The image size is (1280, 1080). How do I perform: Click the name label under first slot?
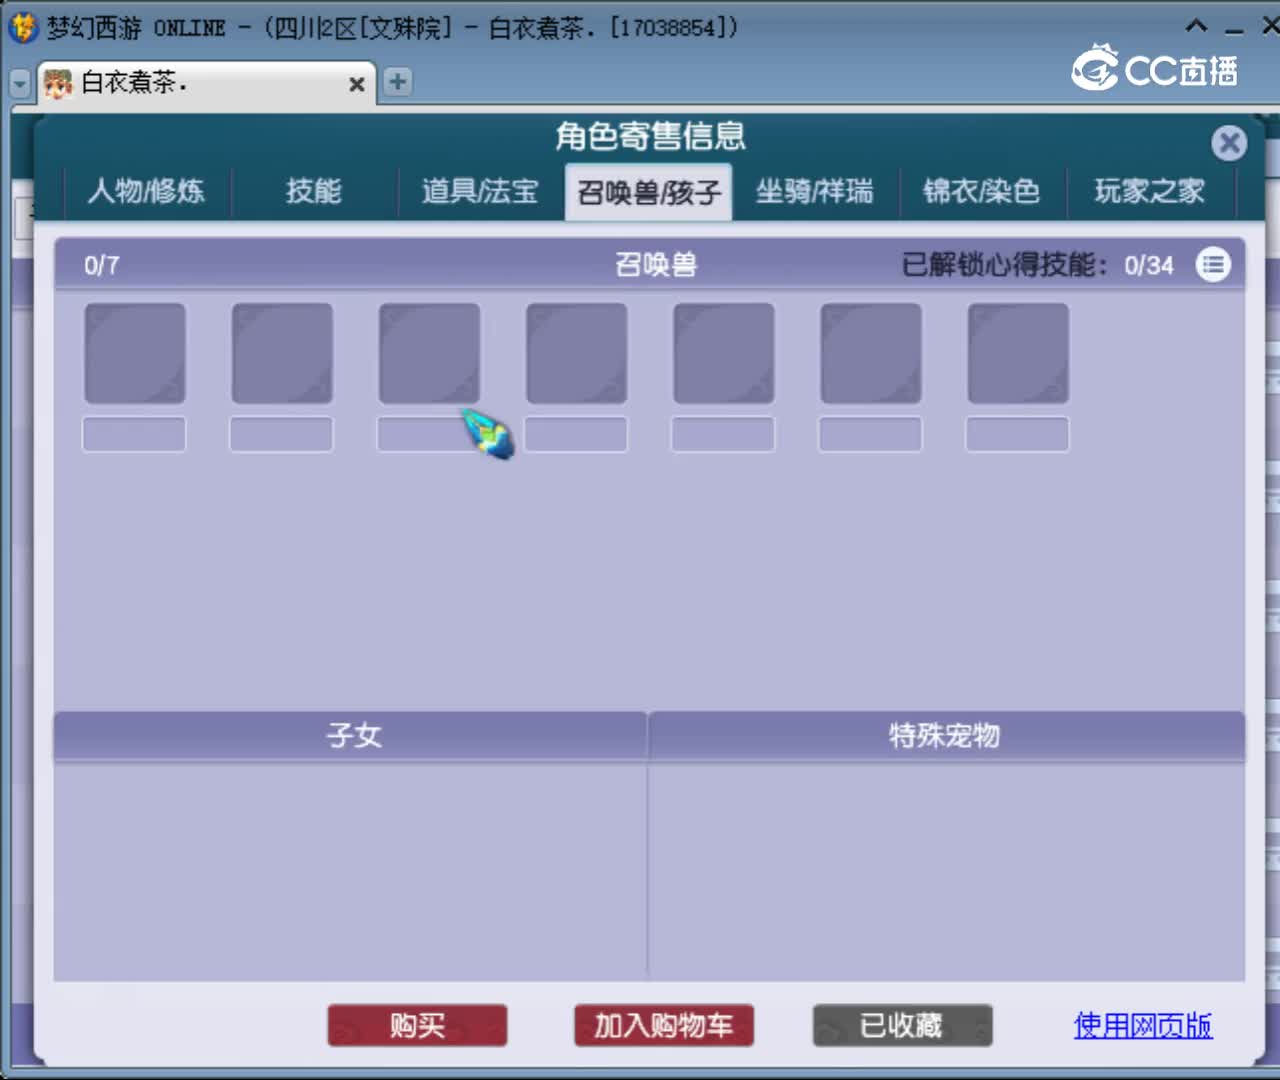pos(134,434)
